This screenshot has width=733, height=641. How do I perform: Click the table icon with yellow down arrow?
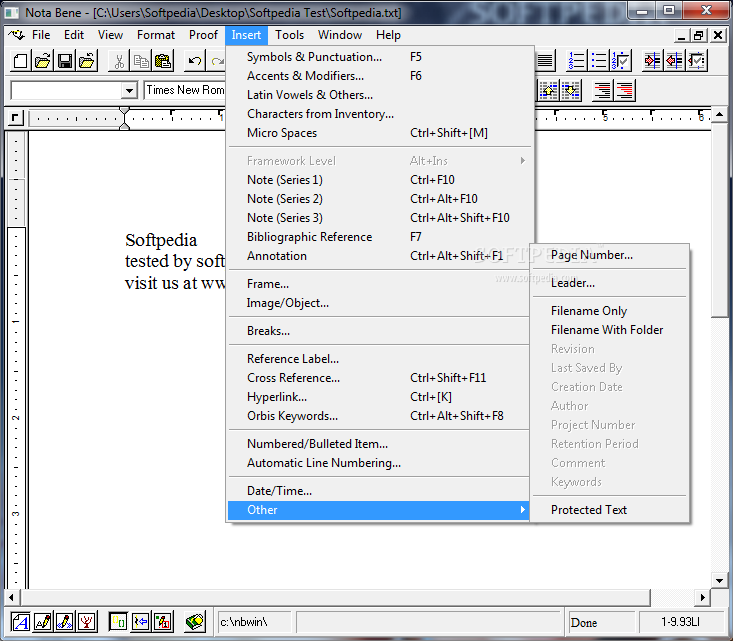[571, 90]
